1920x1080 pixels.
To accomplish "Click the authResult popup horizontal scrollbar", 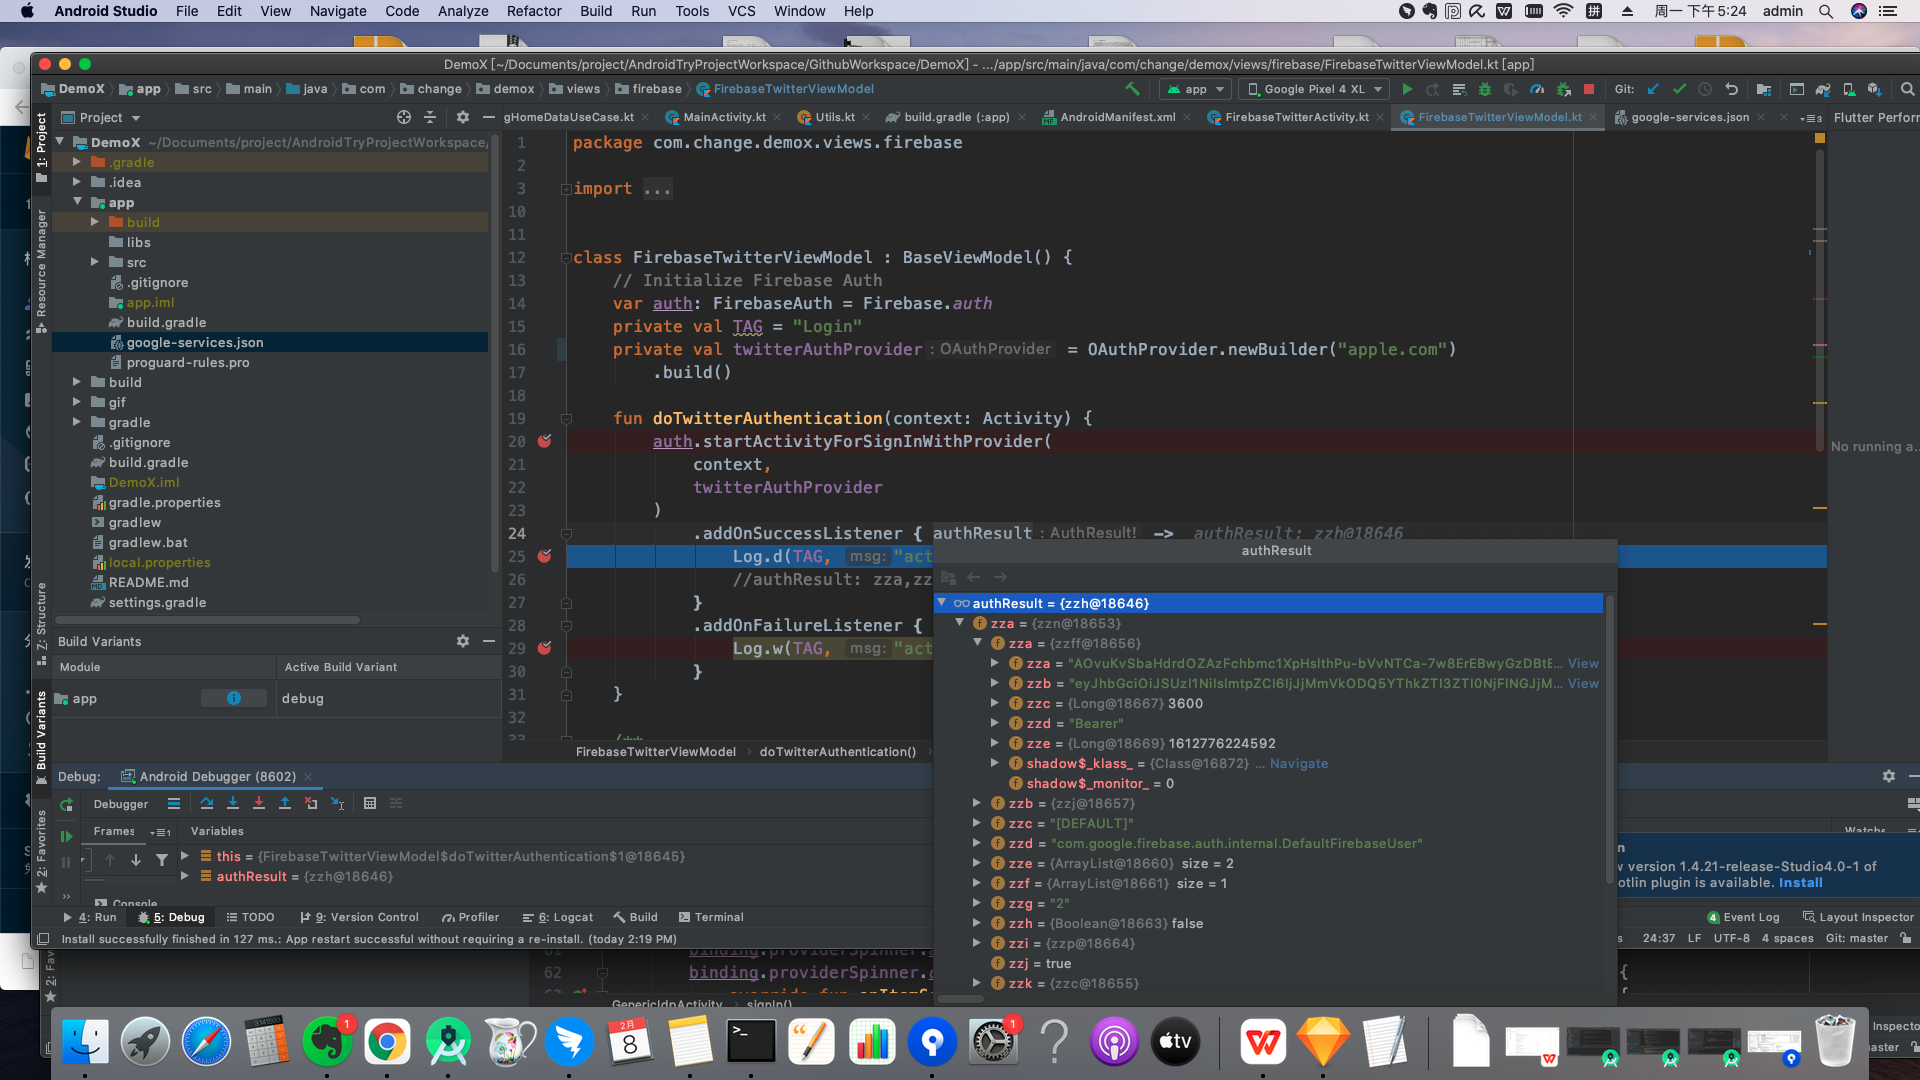I will [961, 999].
